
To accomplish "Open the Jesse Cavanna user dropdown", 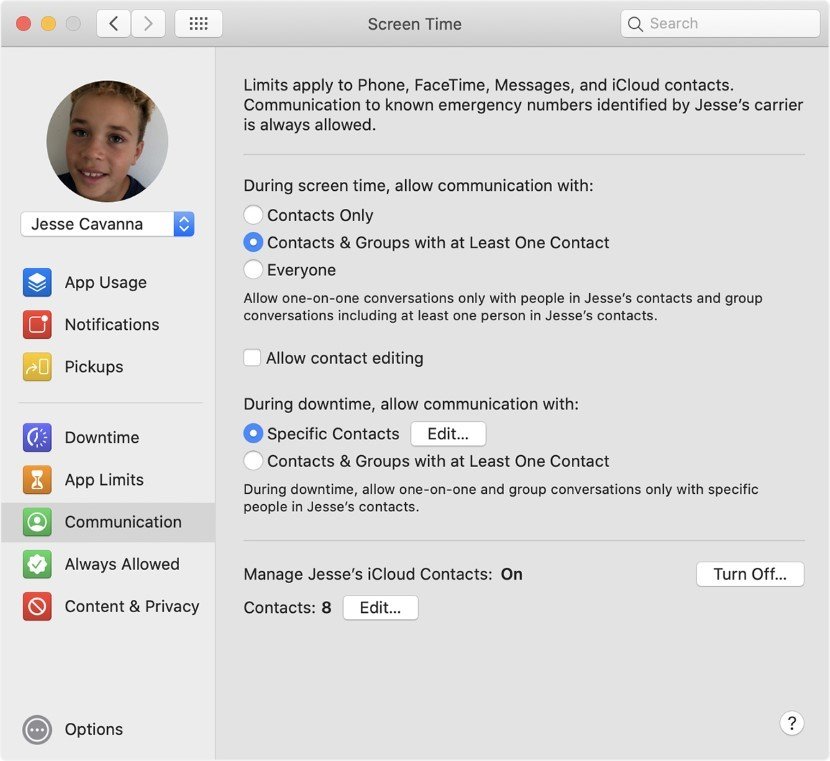I will click(107, 224).
